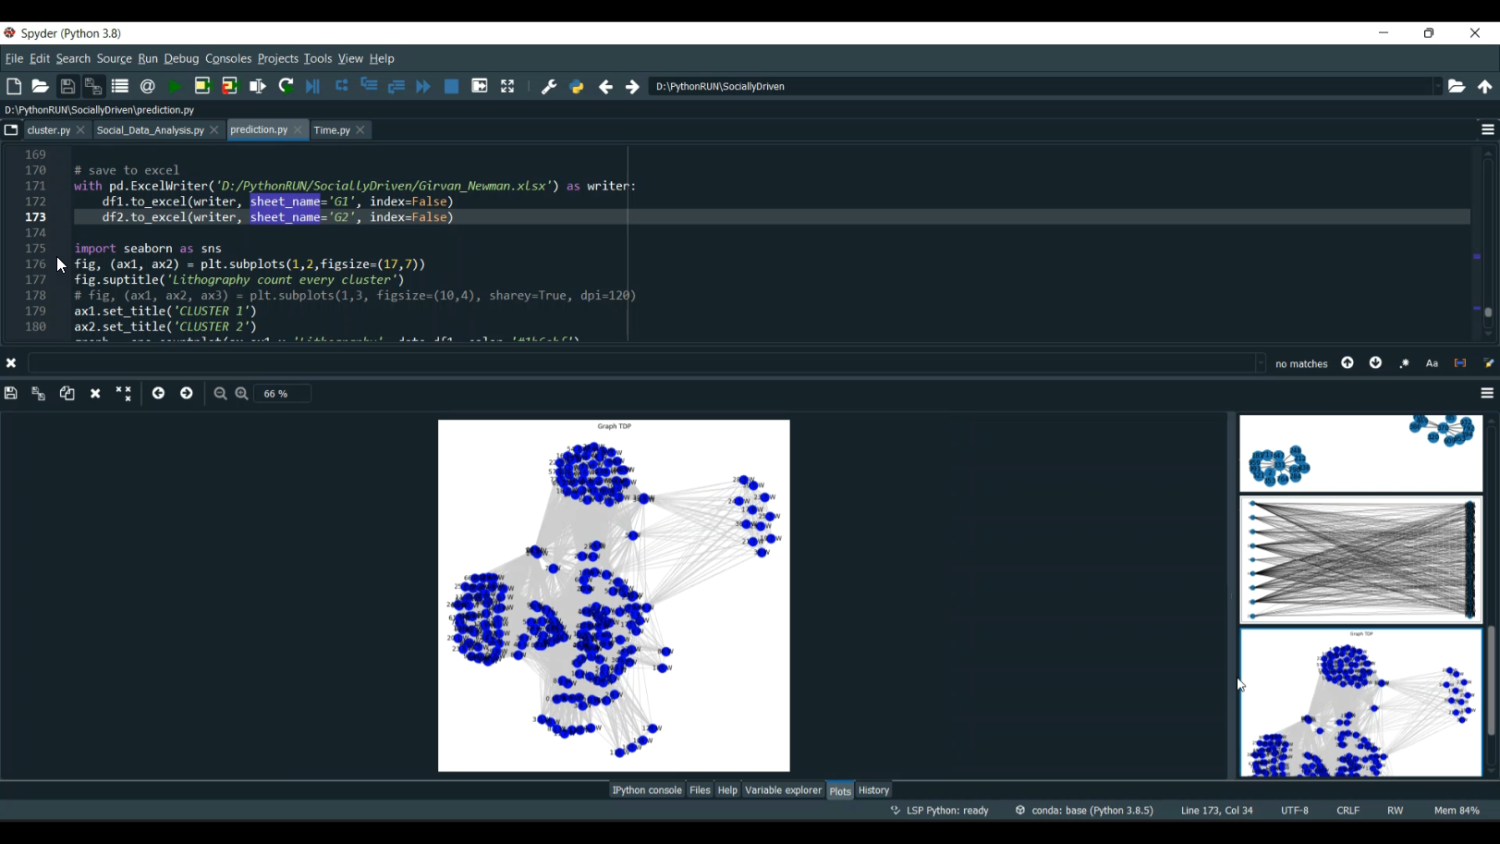Screen dimensions: 1500x844
Task: Select the bipartite graph thumbnail
Action: 1361,560
